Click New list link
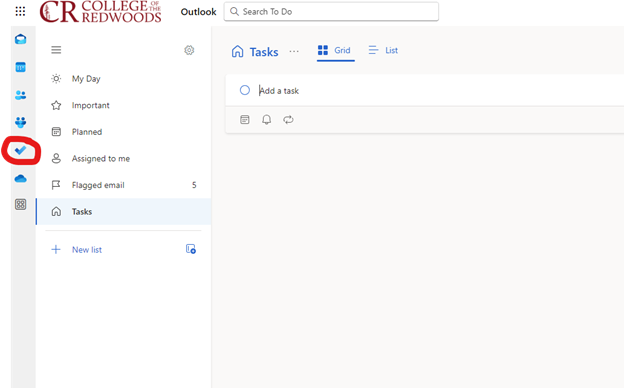Image resolution: width=624 pixels, height=388 pixels. [x=87, y=250]
